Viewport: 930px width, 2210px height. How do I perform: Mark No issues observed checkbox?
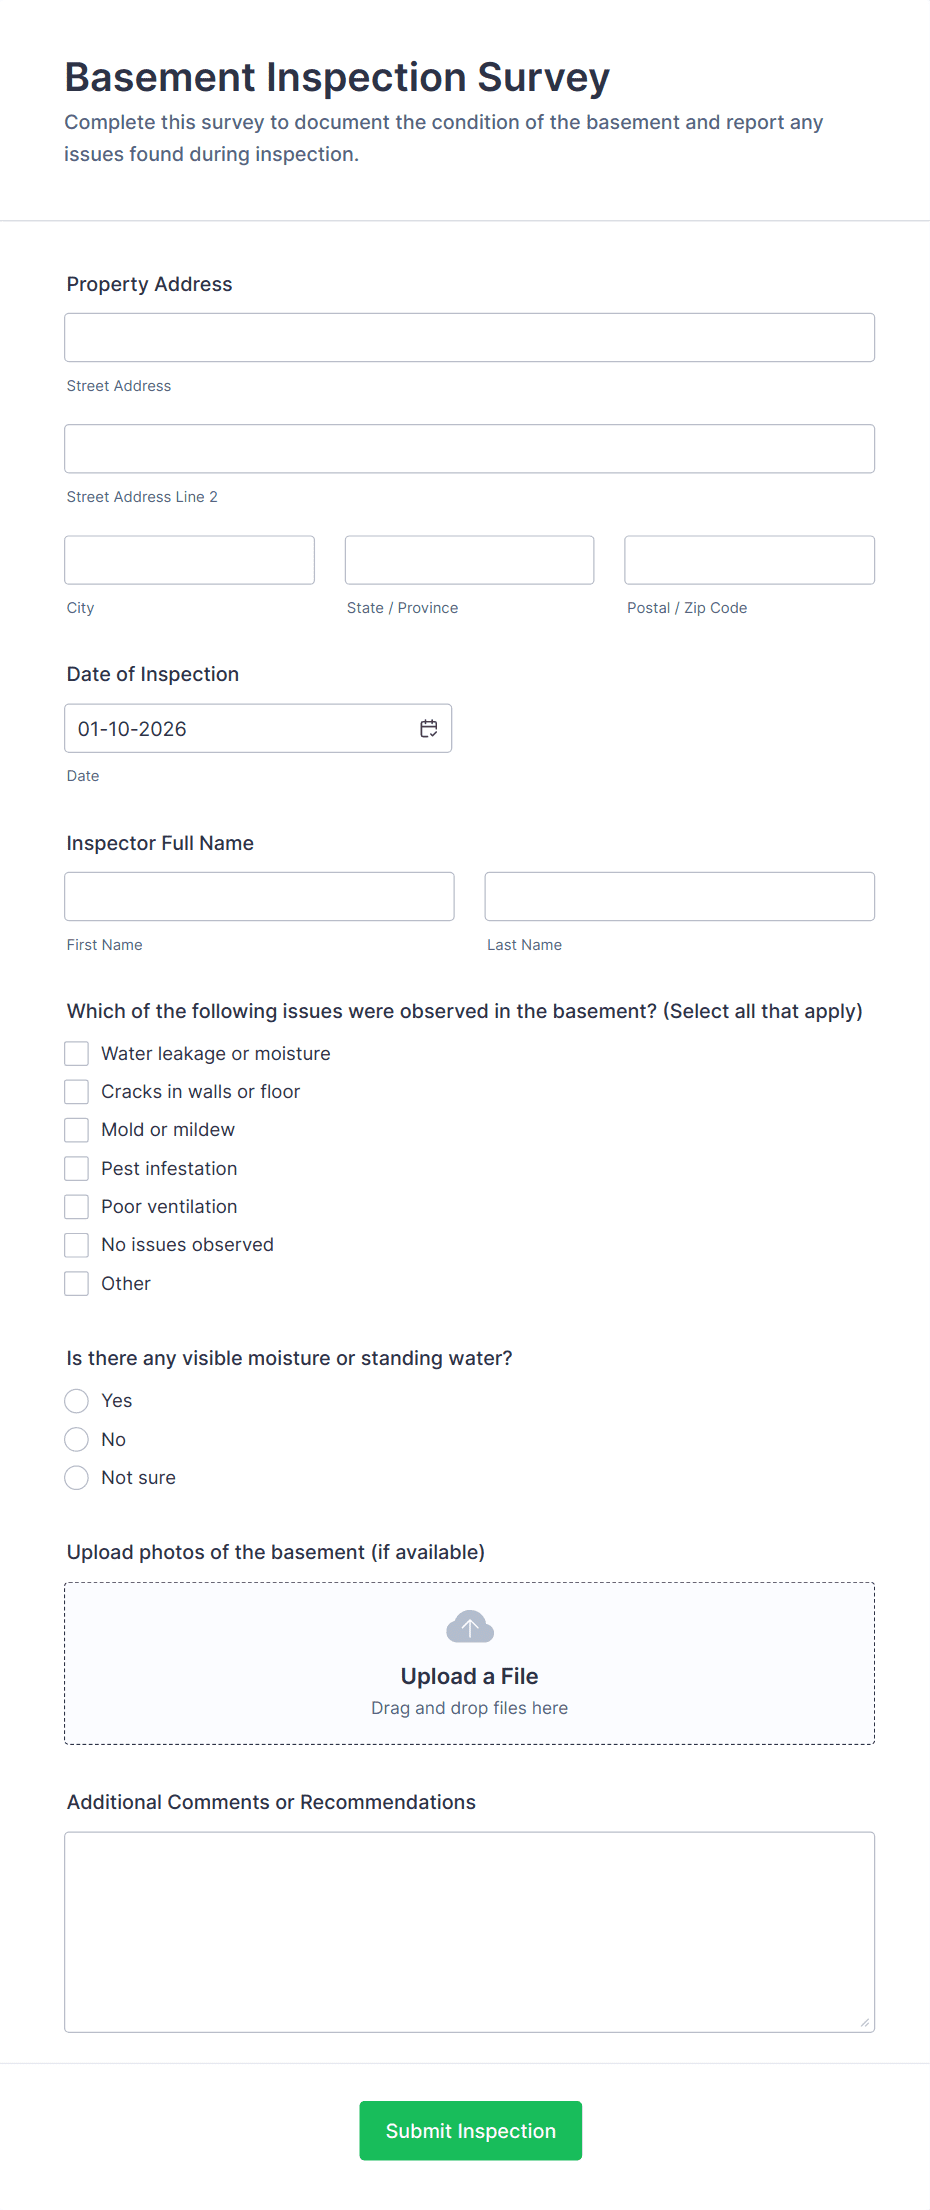tap(77, 1245)
